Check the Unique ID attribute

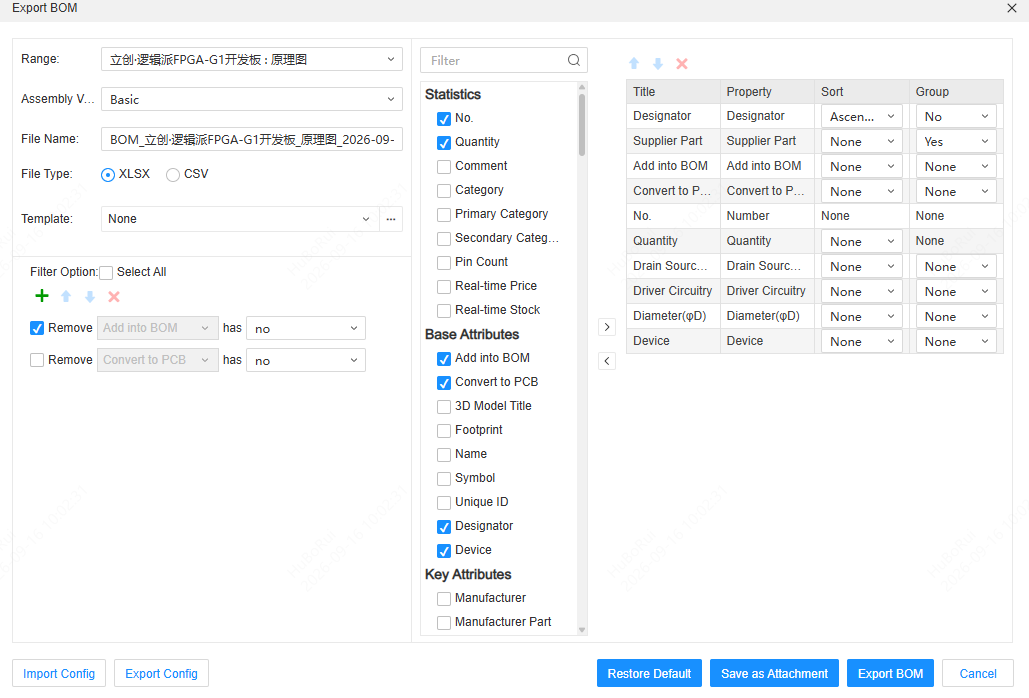pos(444,503)
